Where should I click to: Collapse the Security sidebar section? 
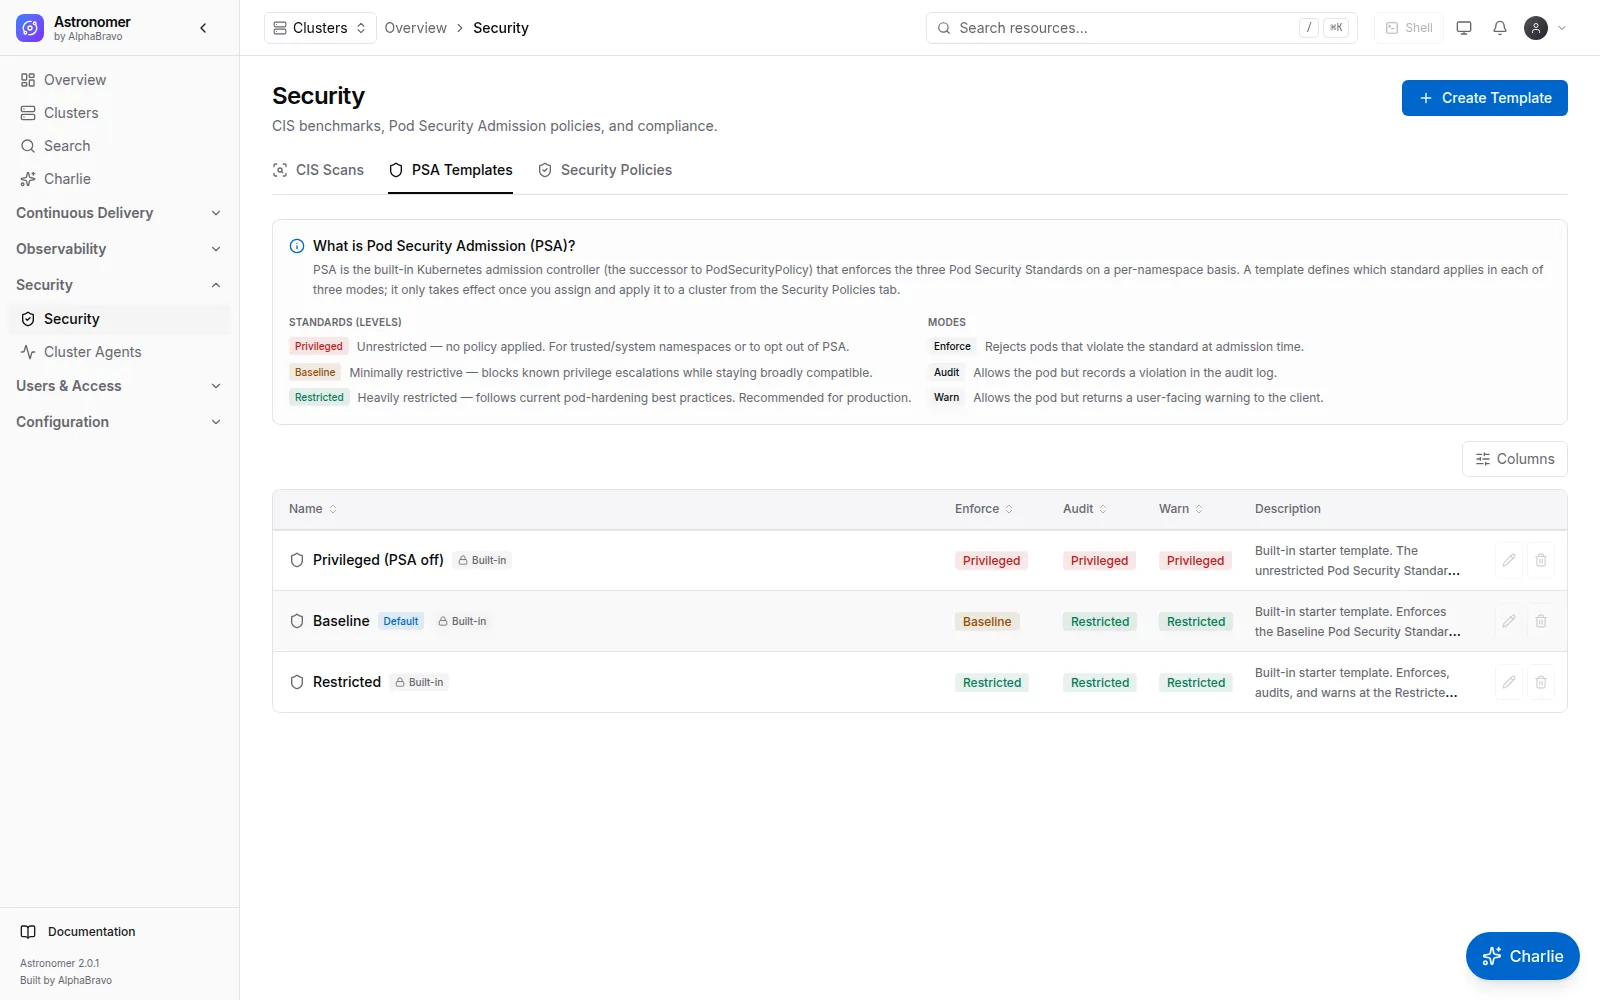pyautogui.click(x=119, y=285)
